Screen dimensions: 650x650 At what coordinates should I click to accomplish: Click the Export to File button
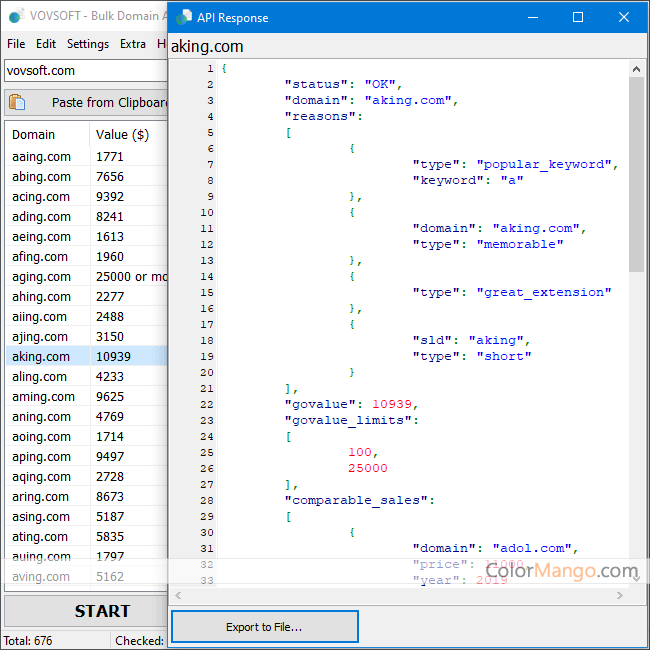(x=264, y=627)
